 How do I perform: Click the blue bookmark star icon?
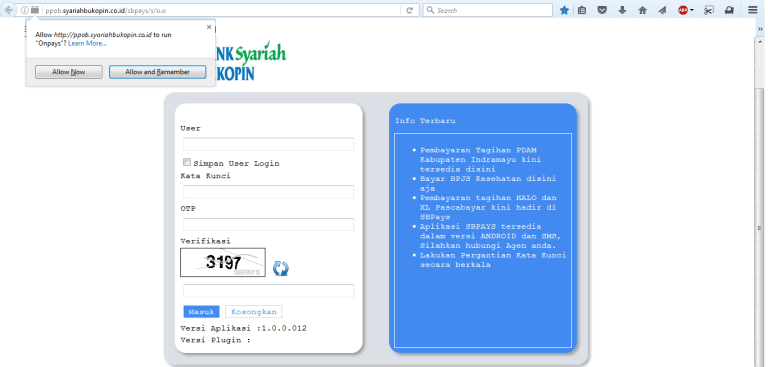[x=564, y=10]
